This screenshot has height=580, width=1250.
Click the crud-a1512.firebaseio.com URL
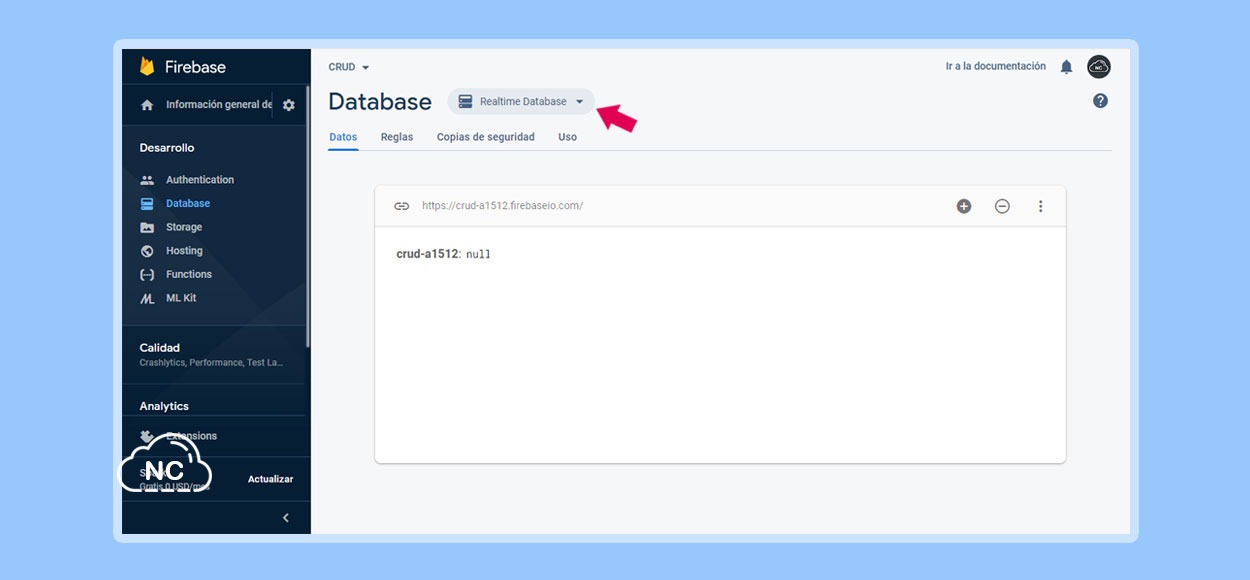502,206
